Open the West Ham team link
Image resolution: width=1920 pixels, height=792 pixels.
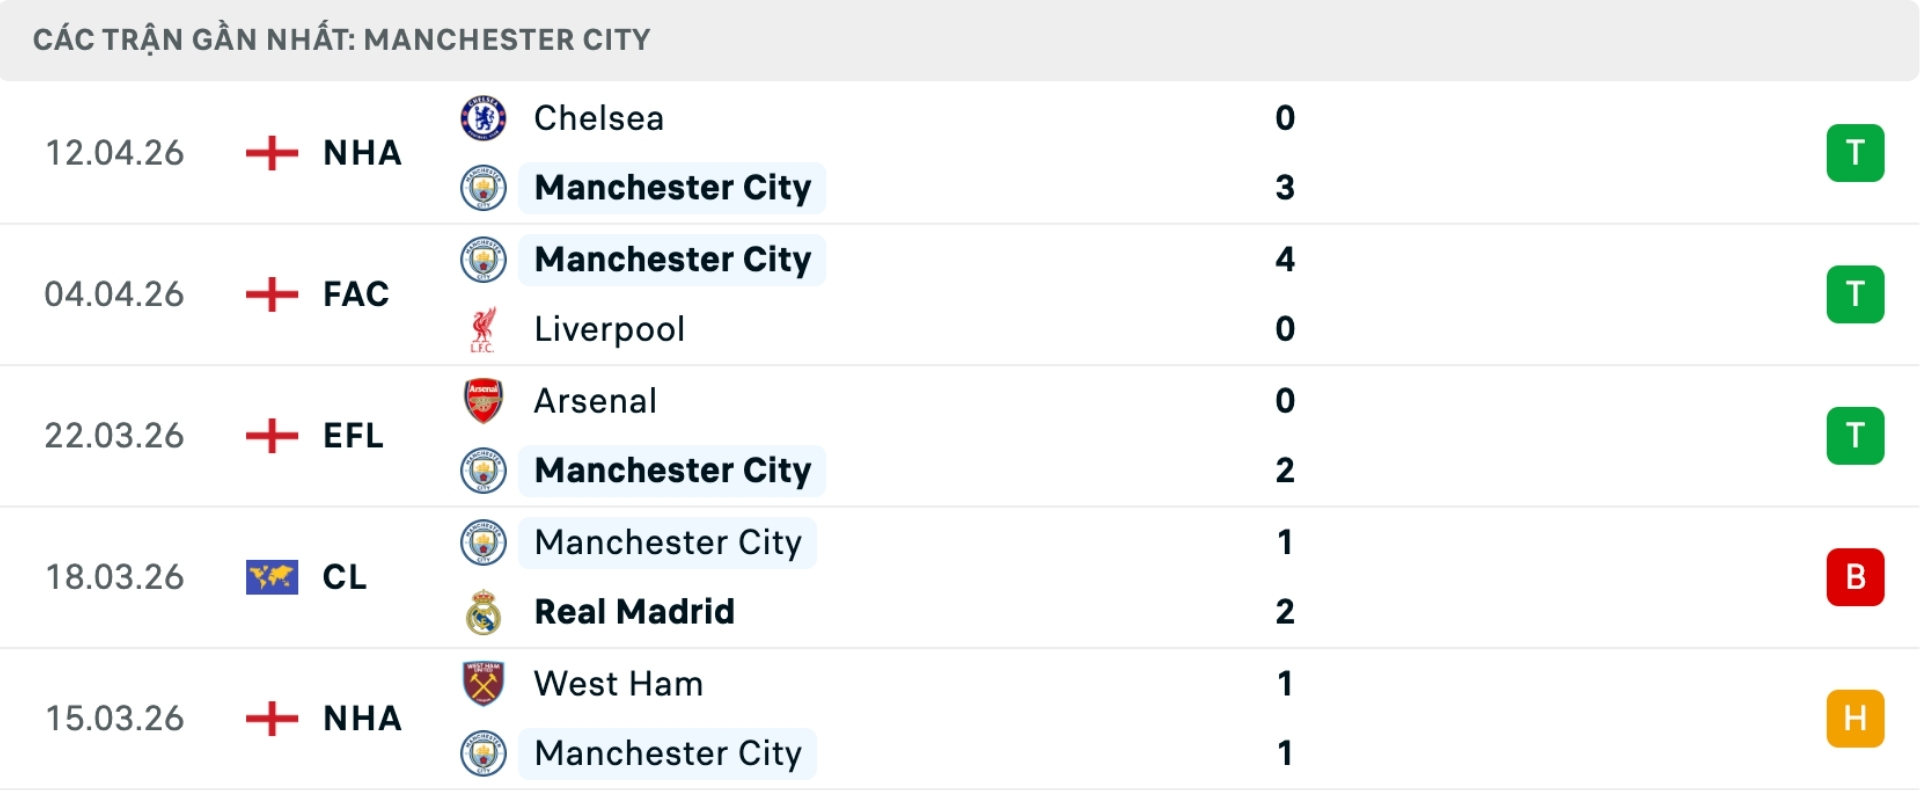(x=618, y=684)
